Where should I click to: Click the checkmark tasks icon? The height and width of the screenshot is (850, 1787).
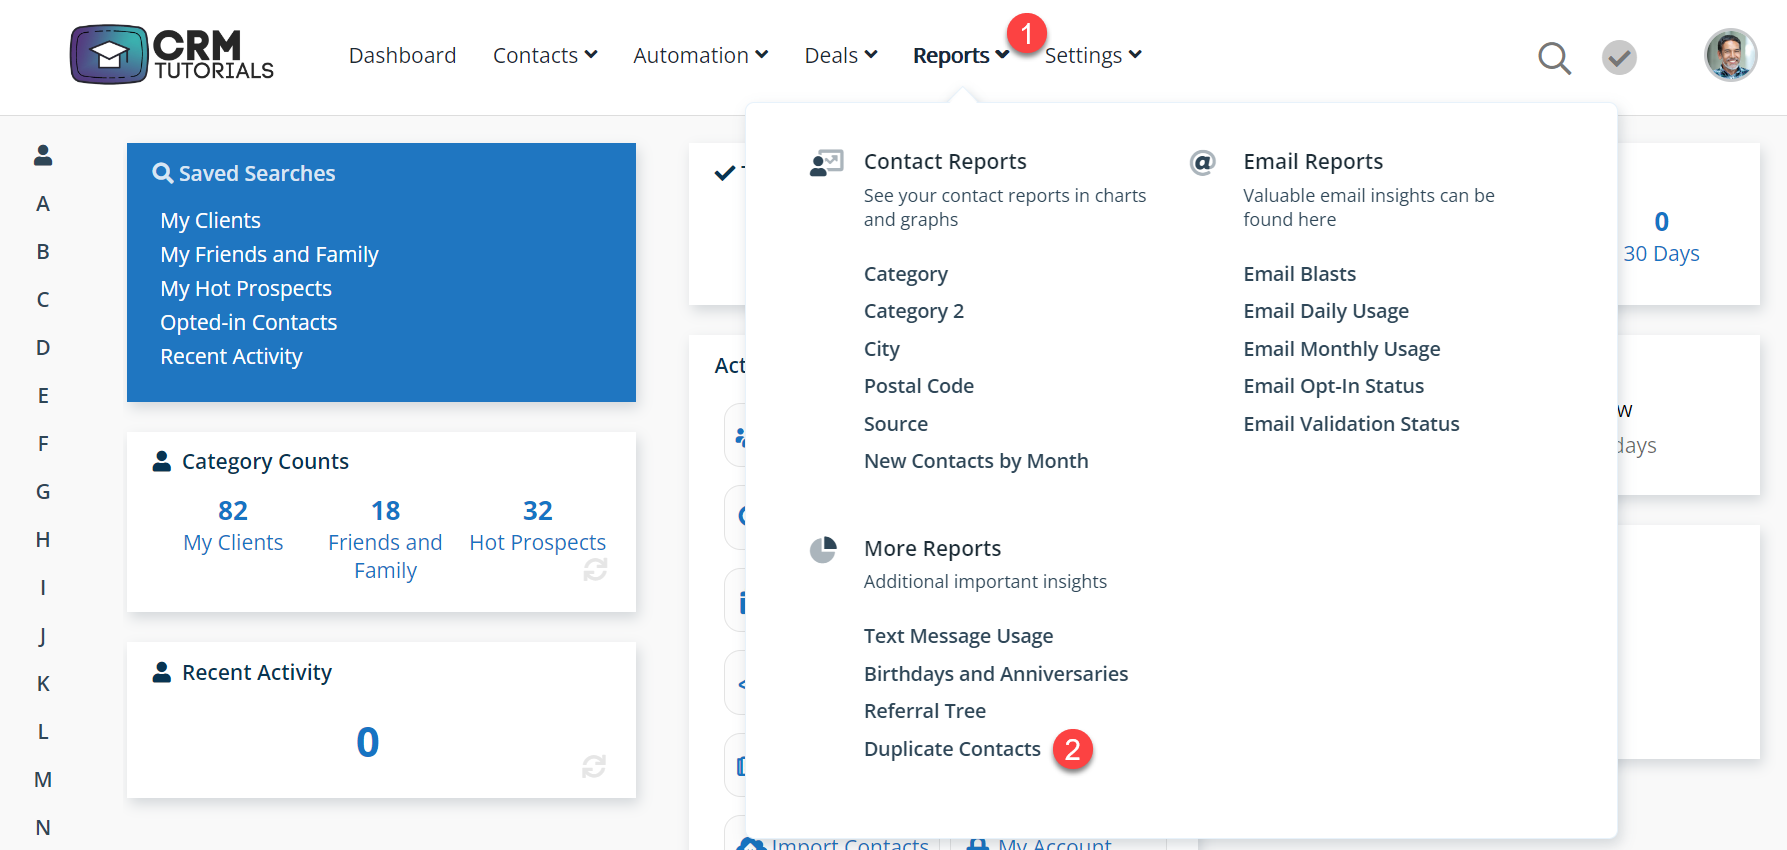[x=1619, y=57]
